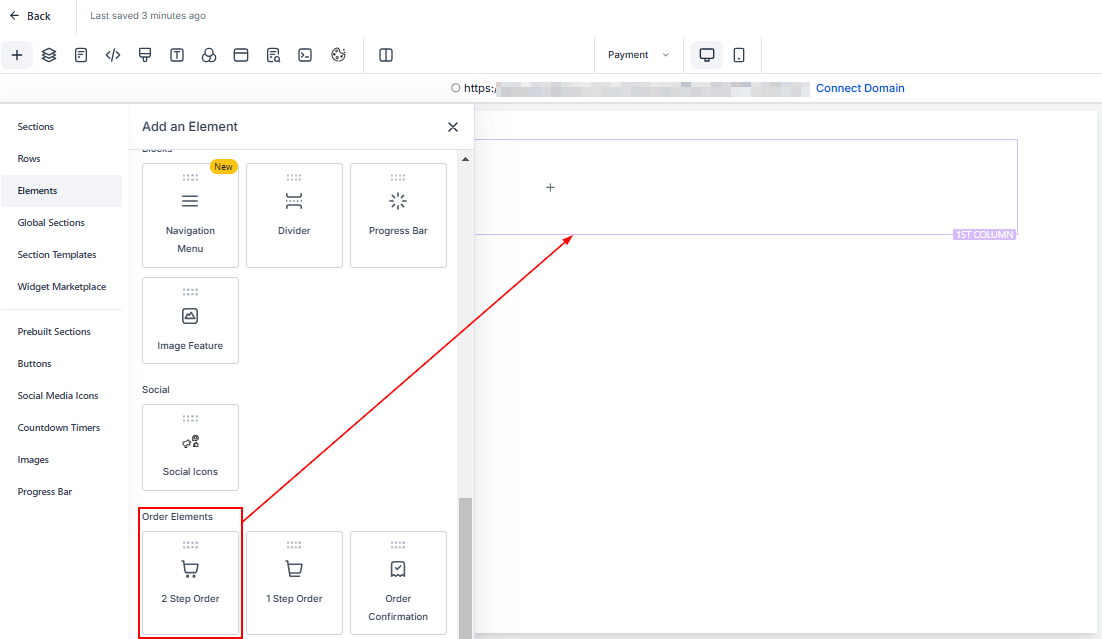Select the Progress Bar element card
The image size is (1102, 639).
pos(398,215)
